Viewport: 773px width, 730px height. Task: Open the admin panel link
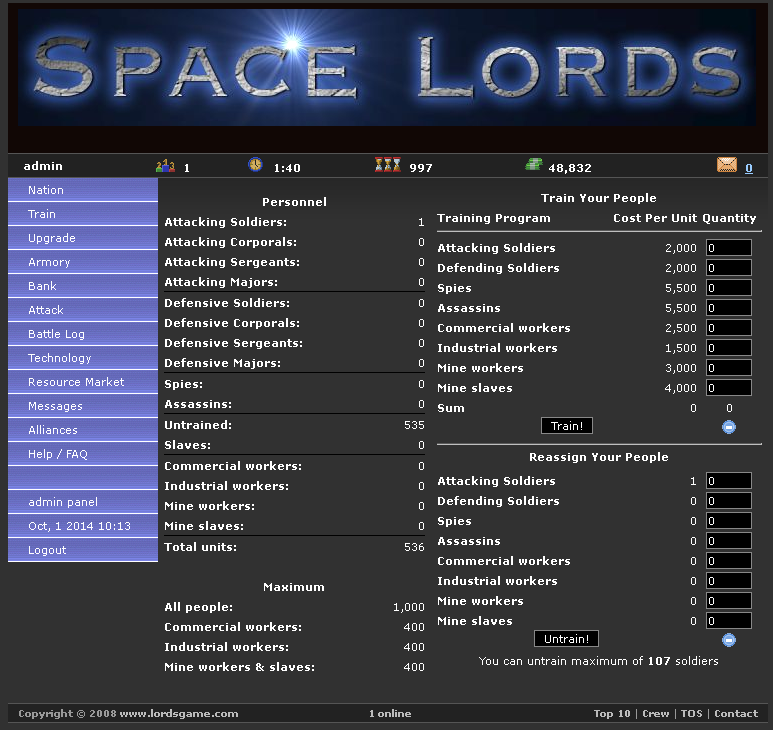pos(83,502)
